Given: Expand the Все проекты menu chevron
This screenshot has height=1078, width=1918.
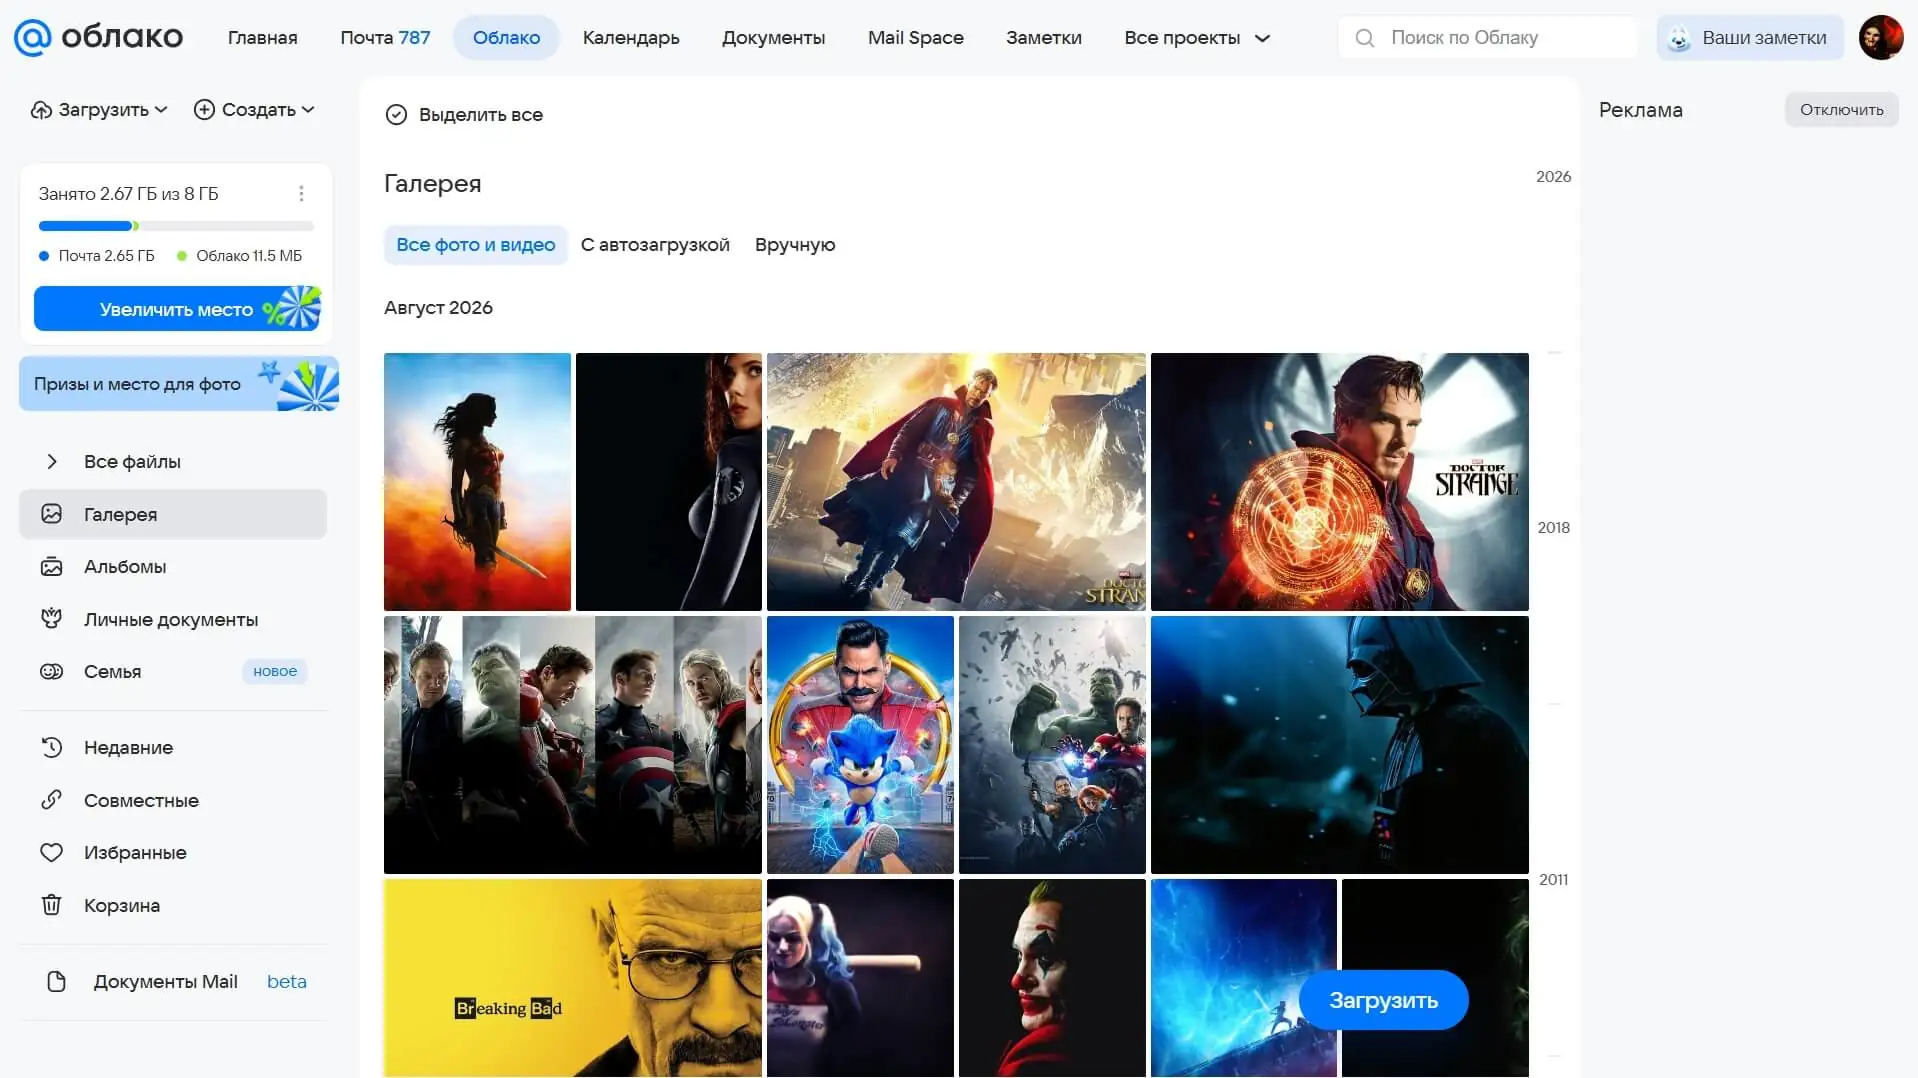Looking at the screenshot, I should pyautogui.click(x=1262, y=39).
